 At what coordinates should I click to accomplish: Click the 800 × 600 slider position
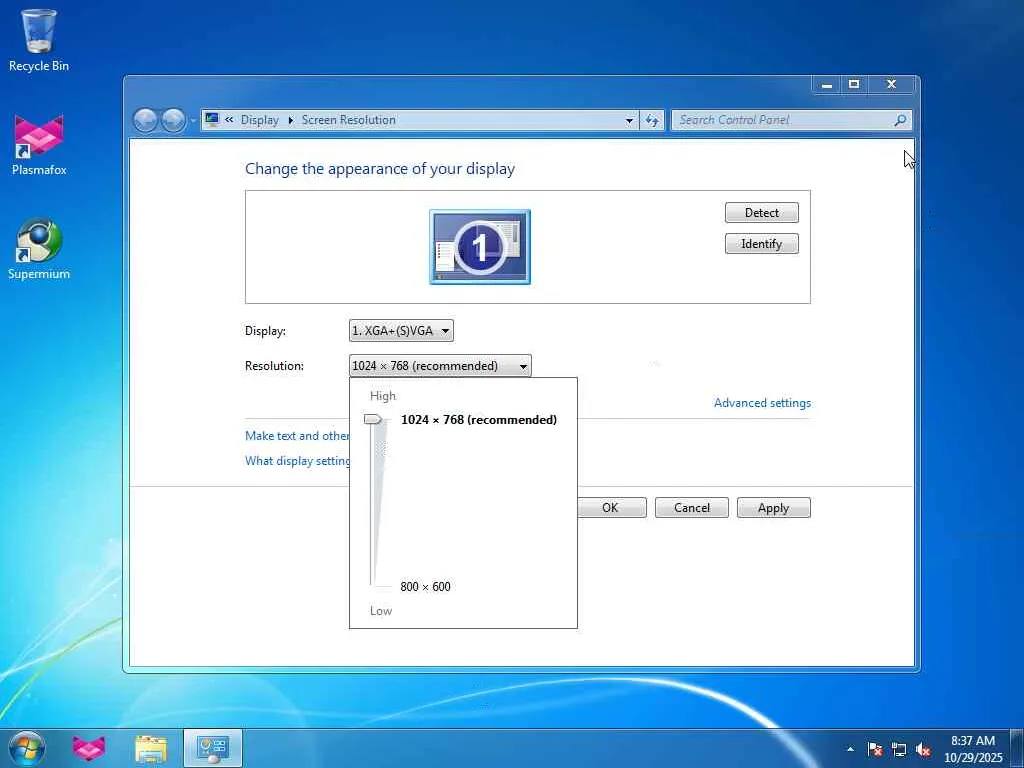pos(425,586)
